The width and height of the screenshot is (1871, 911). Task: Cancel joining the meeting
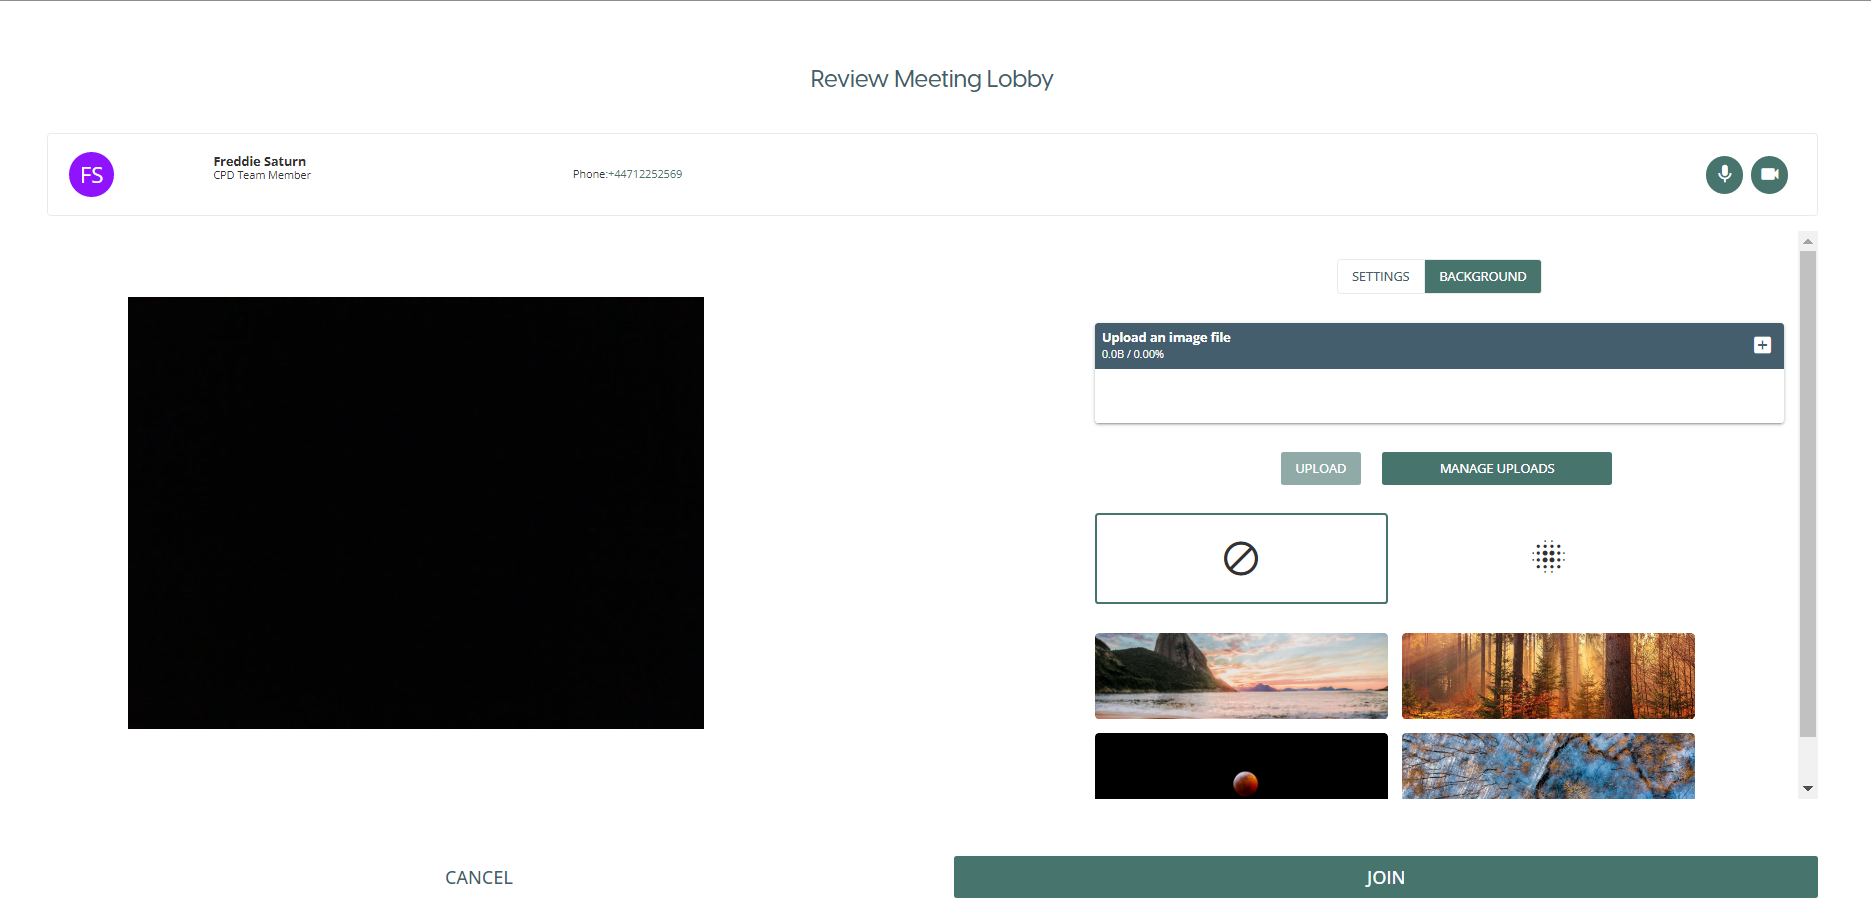pyautogui.click(x=478, y=877)
